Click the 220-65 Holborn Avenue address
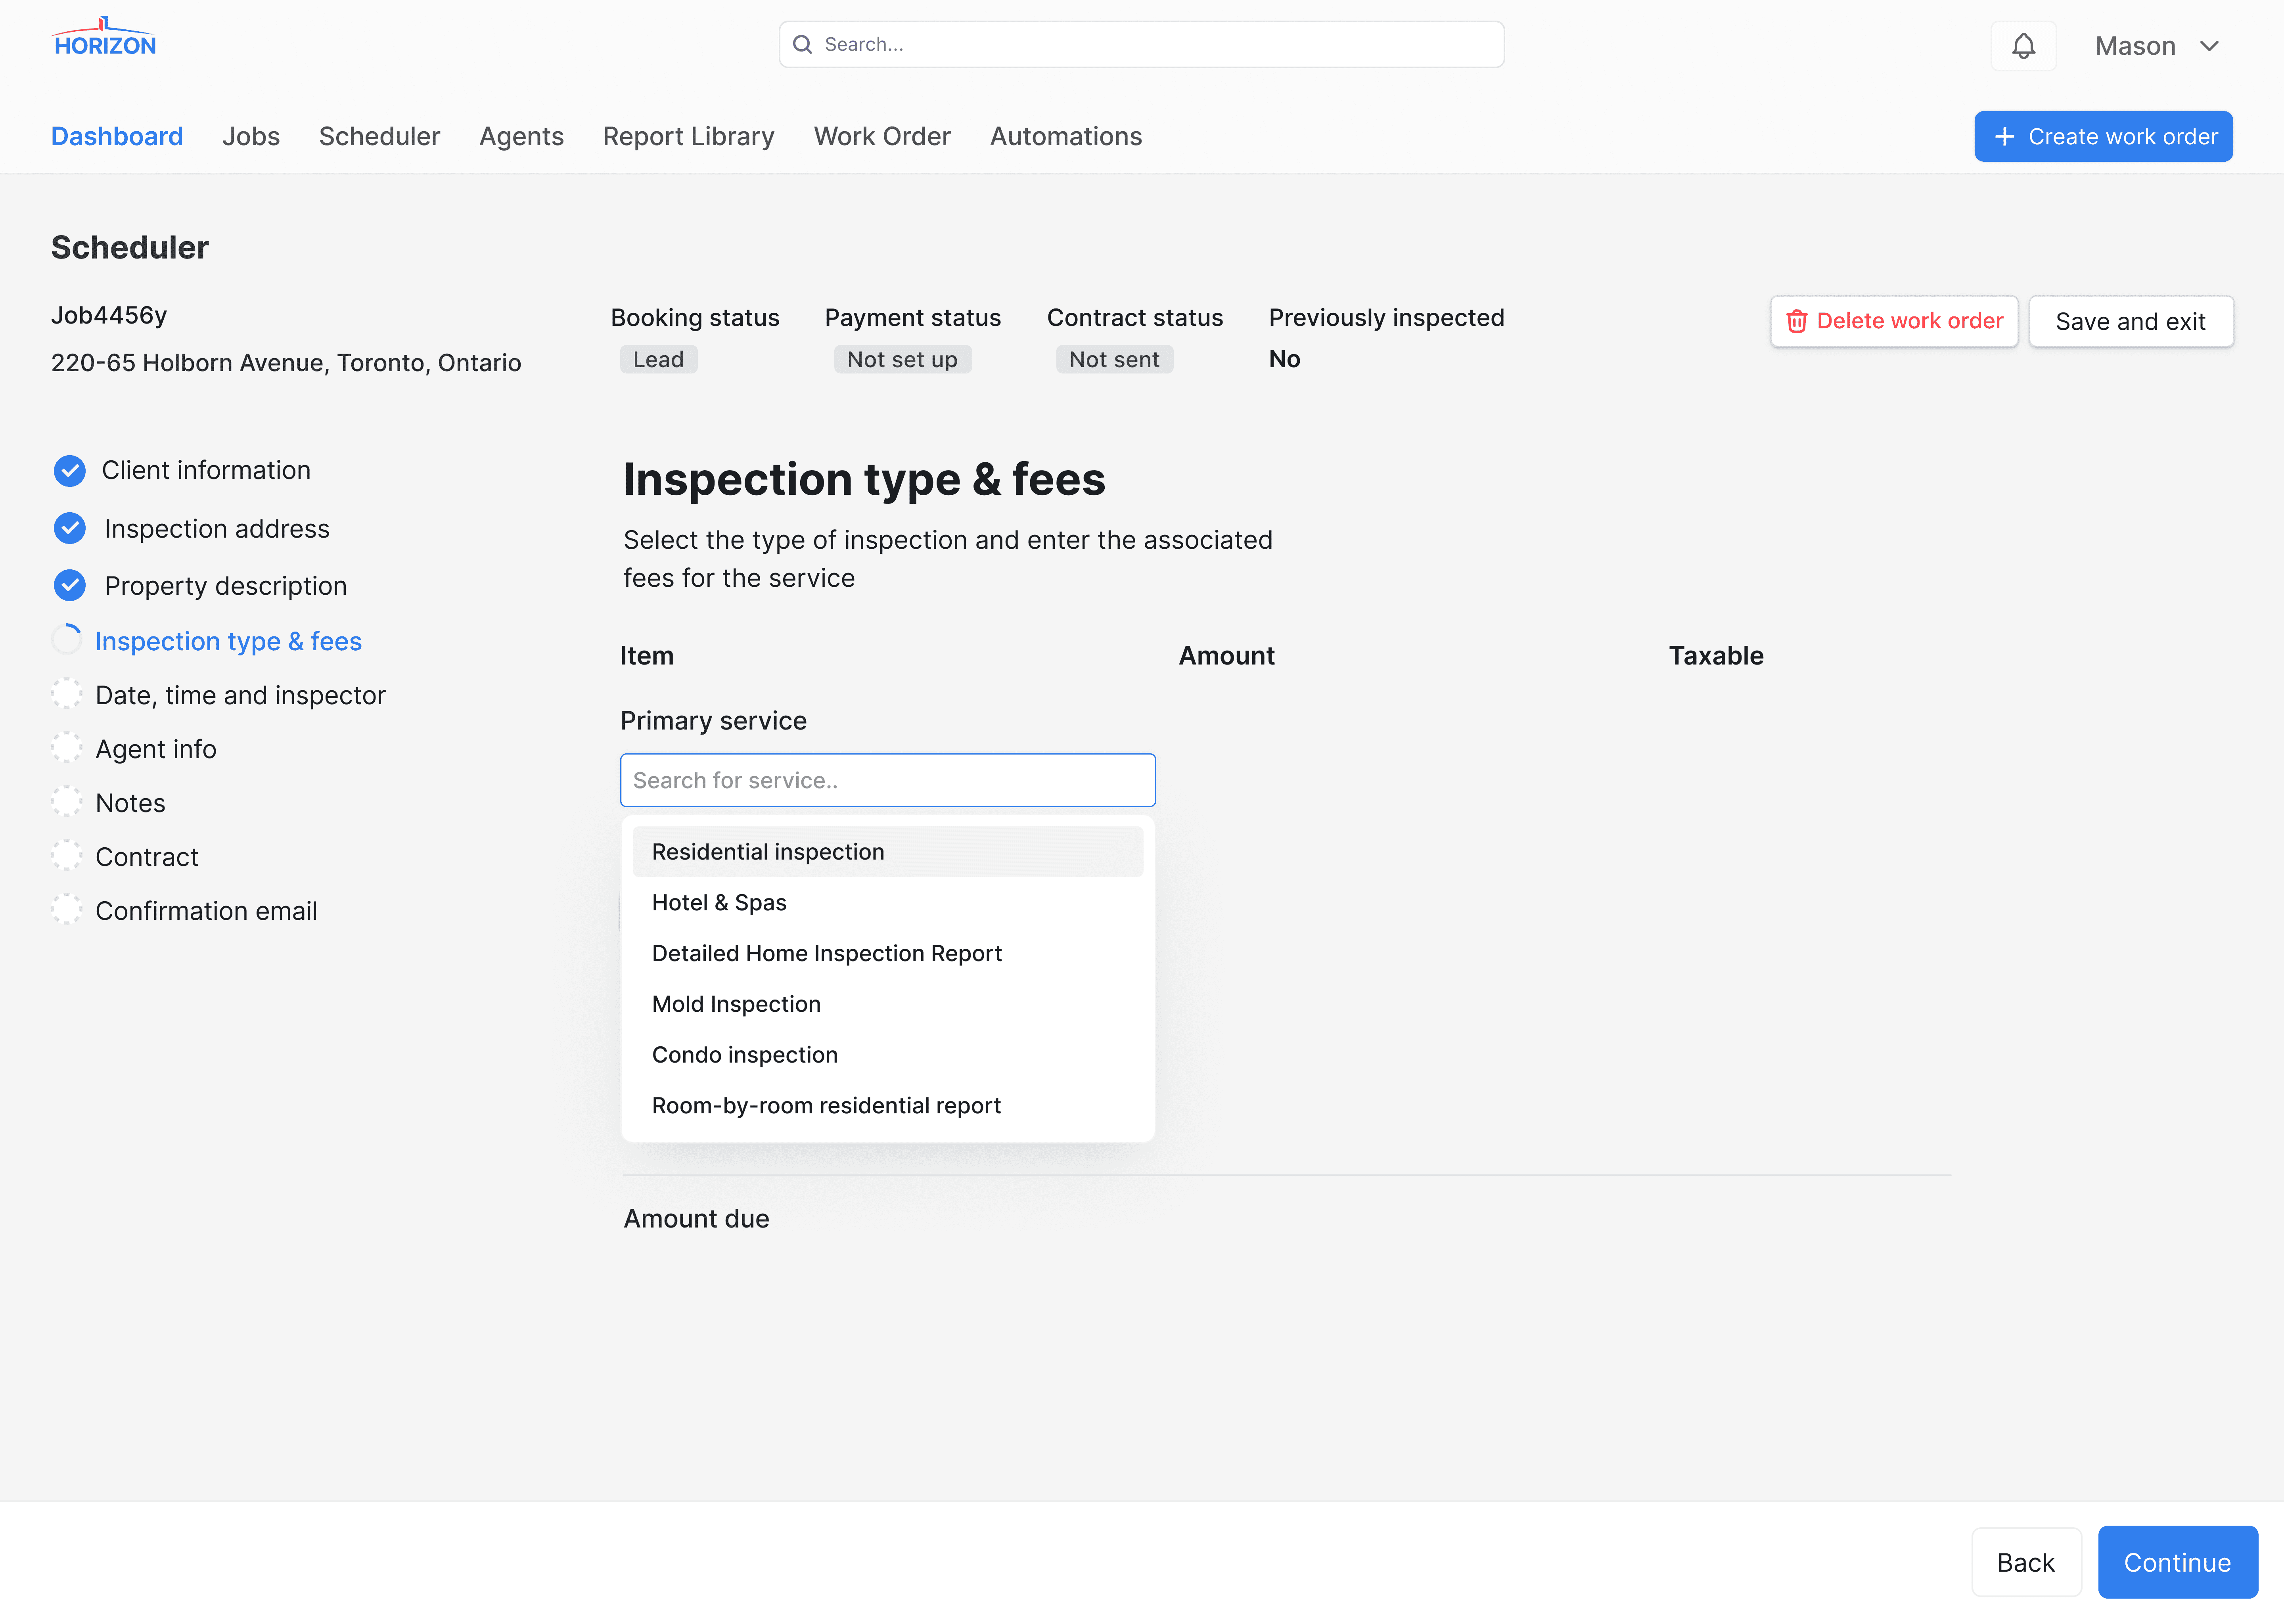 [x=286, y=363]
